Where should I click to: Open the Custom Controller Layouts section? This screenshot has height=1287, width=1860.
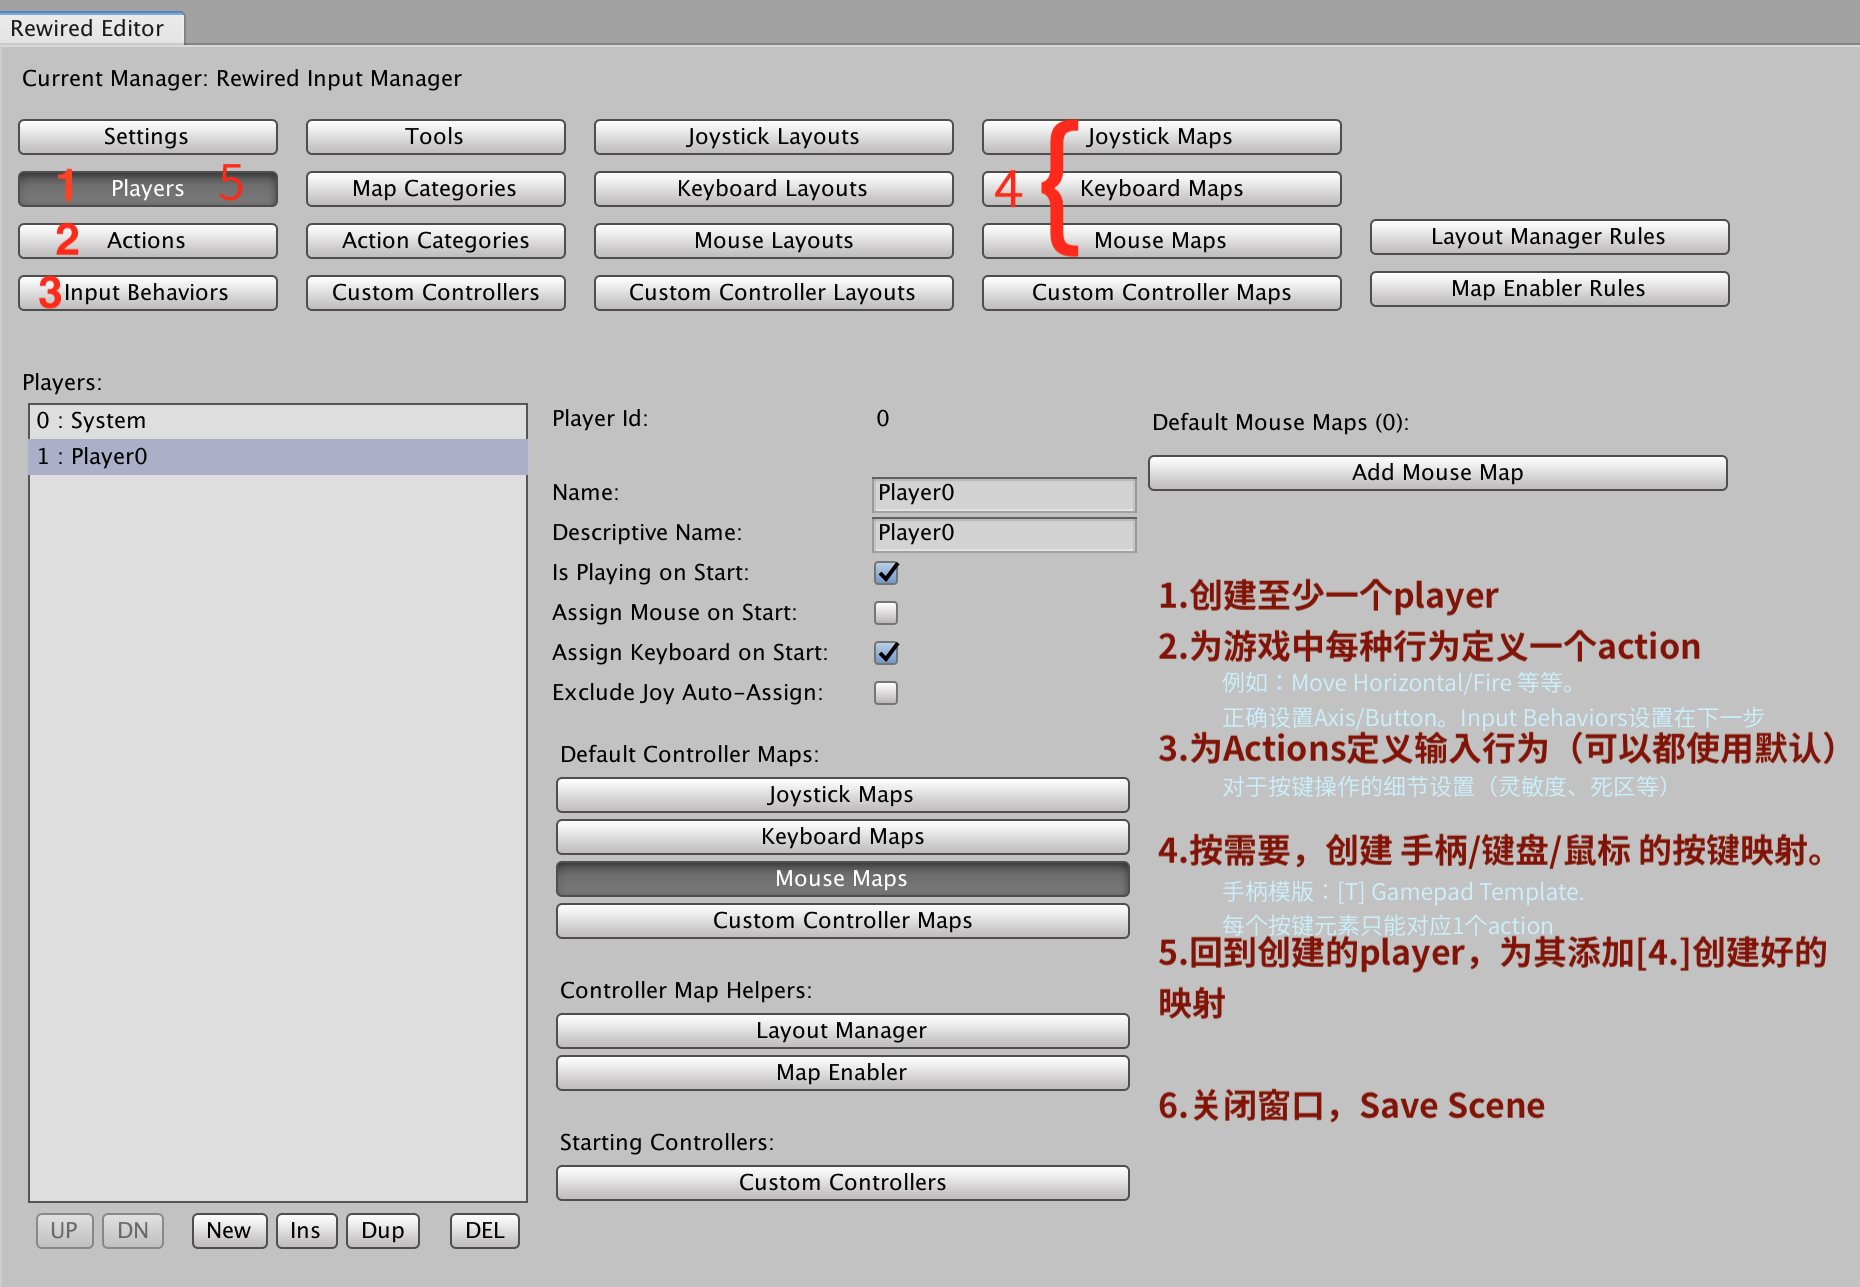[x=772, y=292]
